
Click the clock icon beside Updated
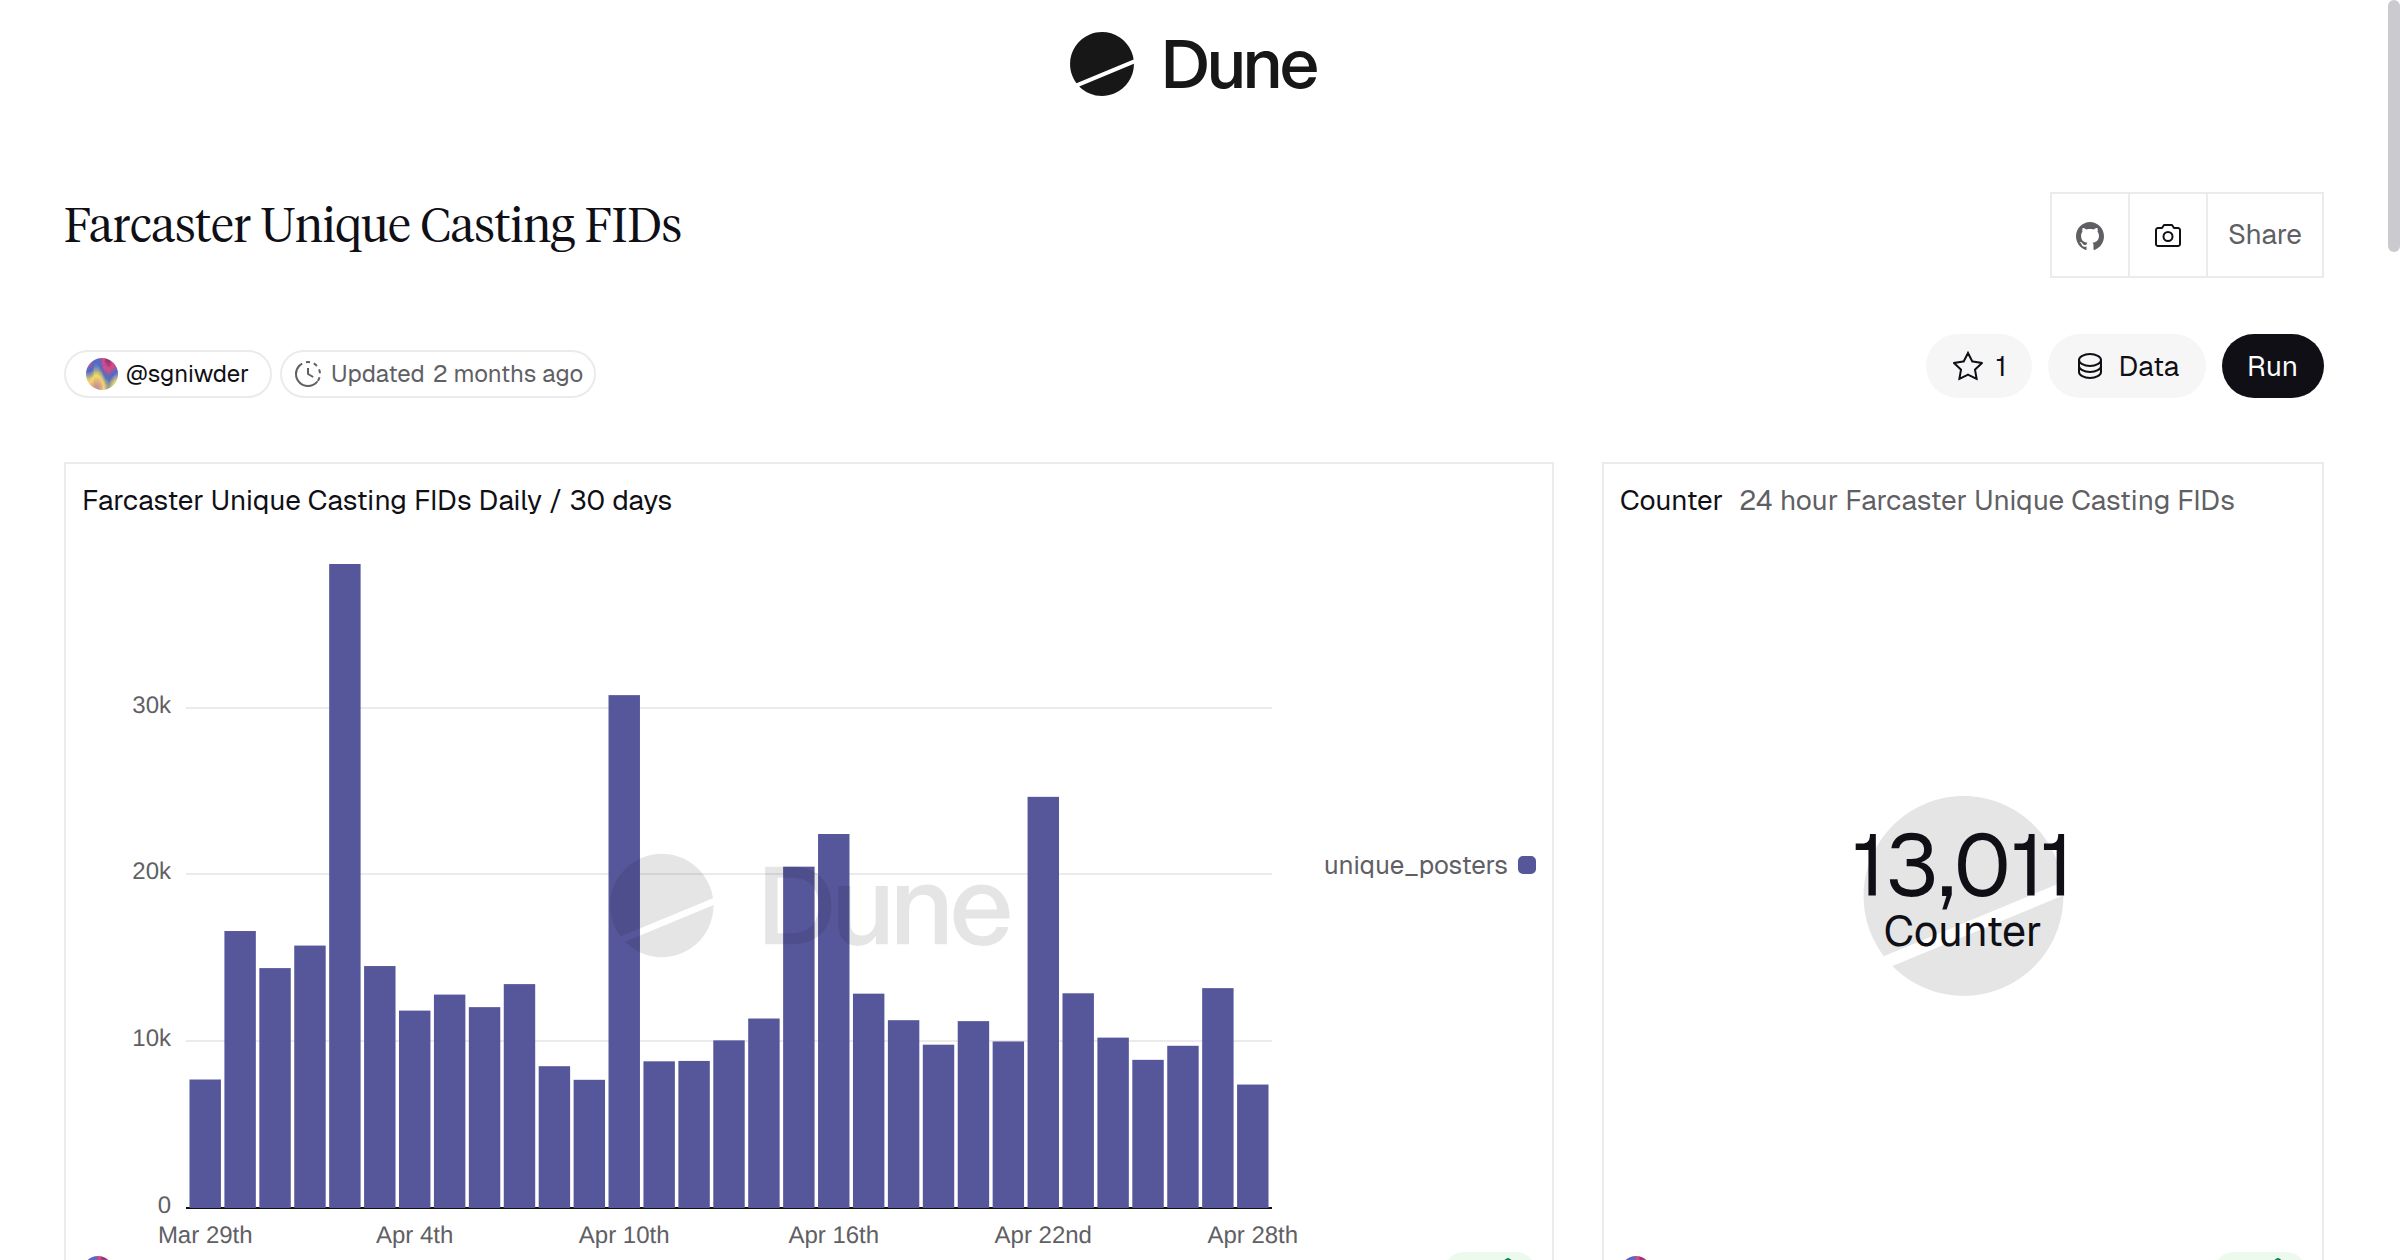coord(308,374)
